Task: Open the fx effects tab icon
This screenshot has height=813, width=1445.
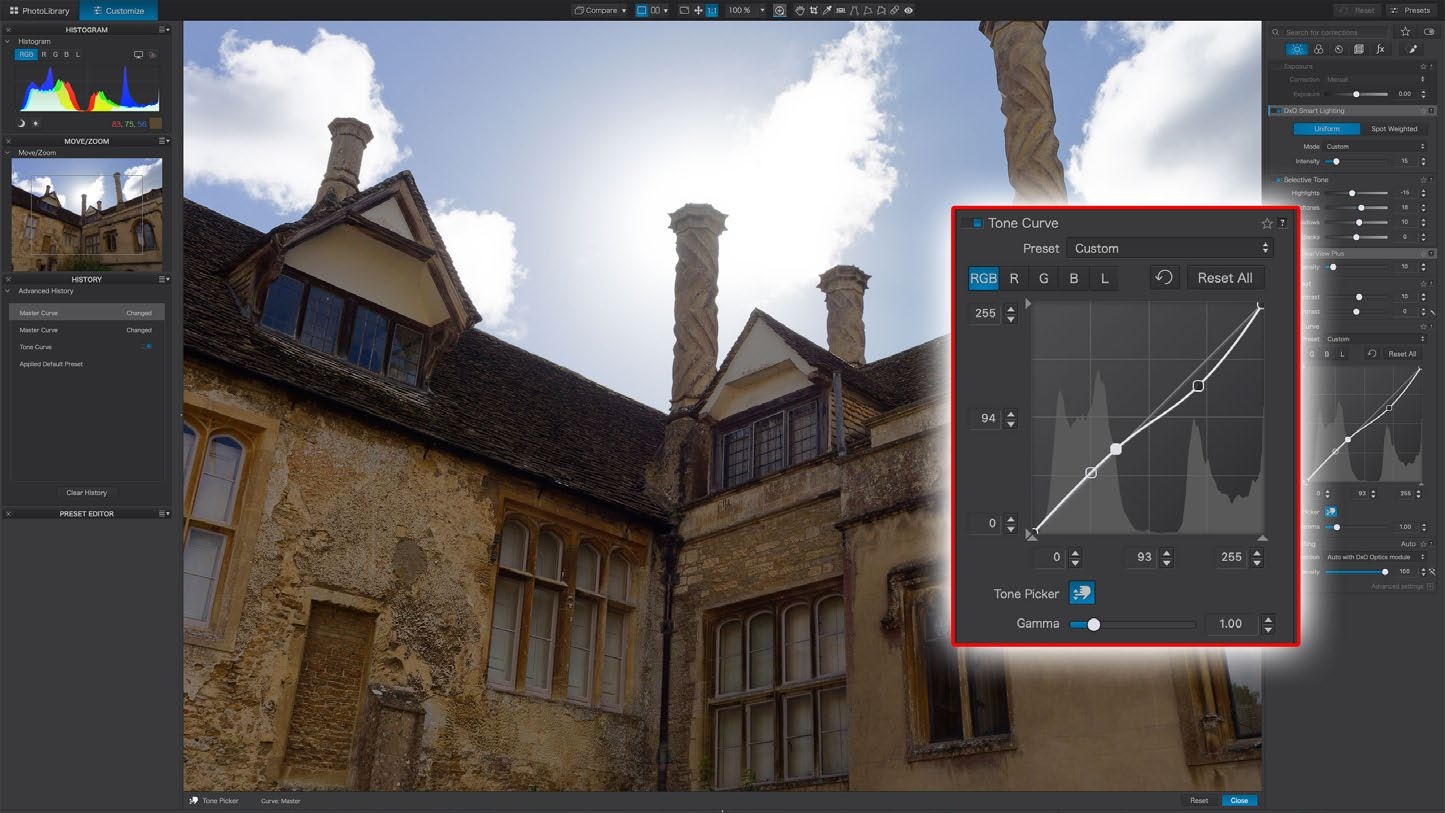Action: [1380, 49]
